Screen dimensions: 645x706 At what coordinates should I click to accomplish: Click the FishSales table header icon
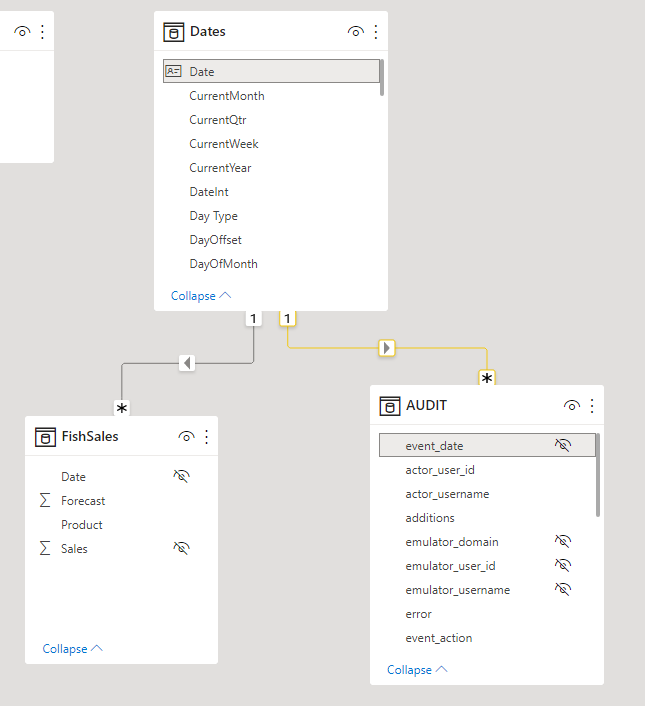pos(45,437)
